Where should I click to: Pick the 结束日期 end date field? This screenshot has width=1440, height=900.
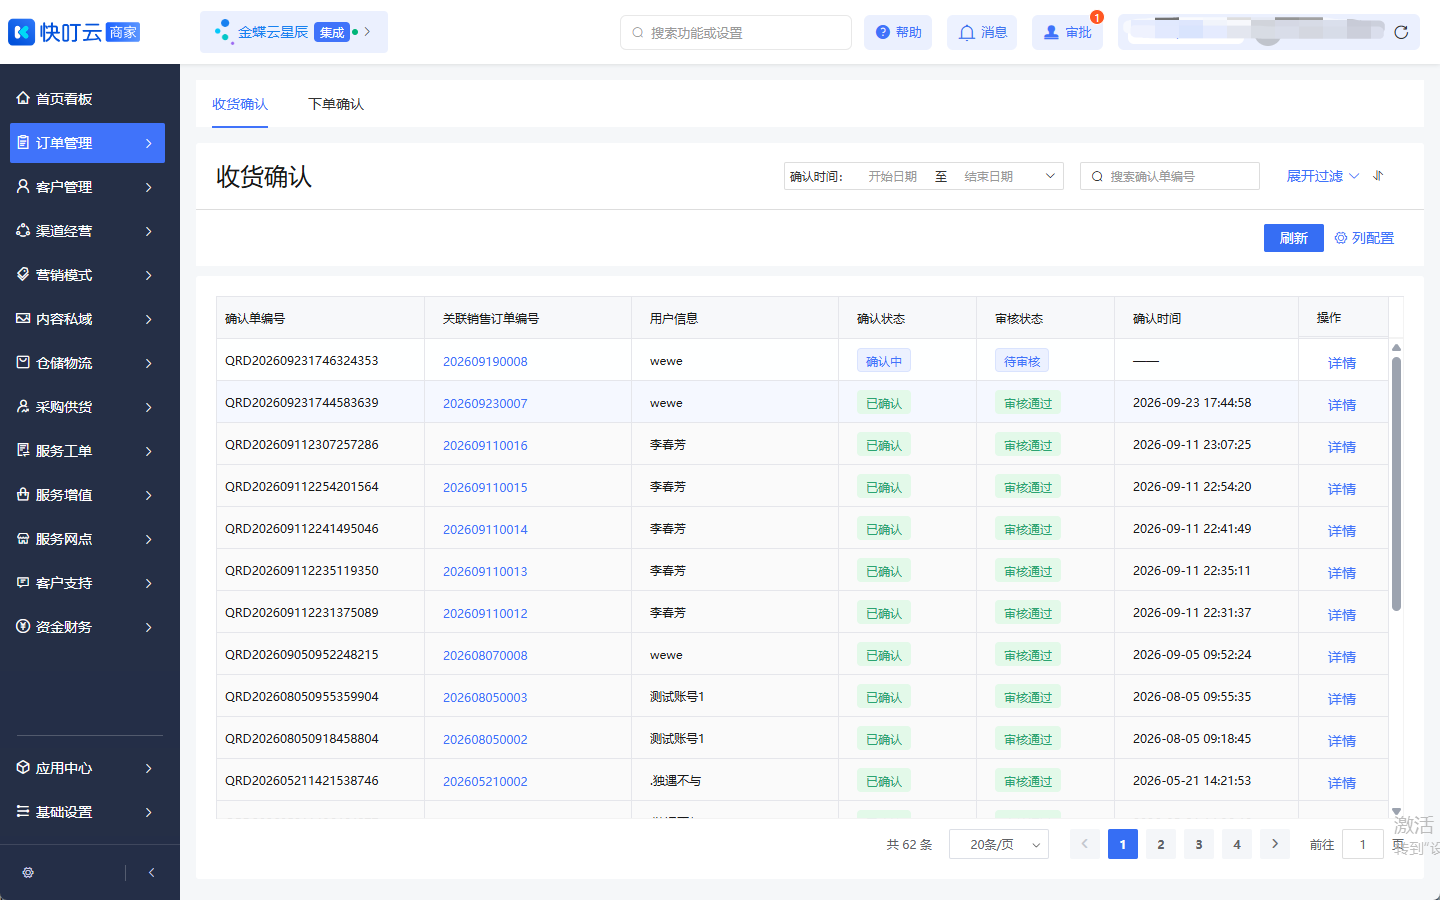(989, 177)
